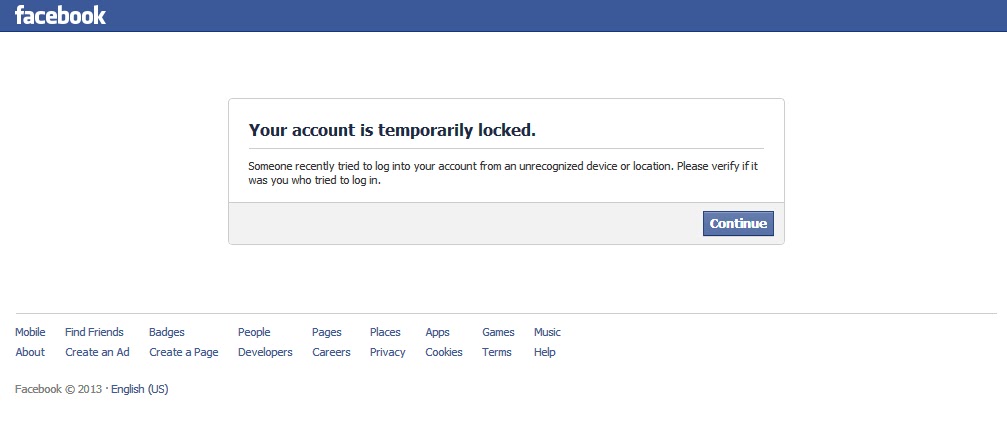Viewport: 1007px width, 442px height.
Task: Click the Games link
Action: coord(498,332)
